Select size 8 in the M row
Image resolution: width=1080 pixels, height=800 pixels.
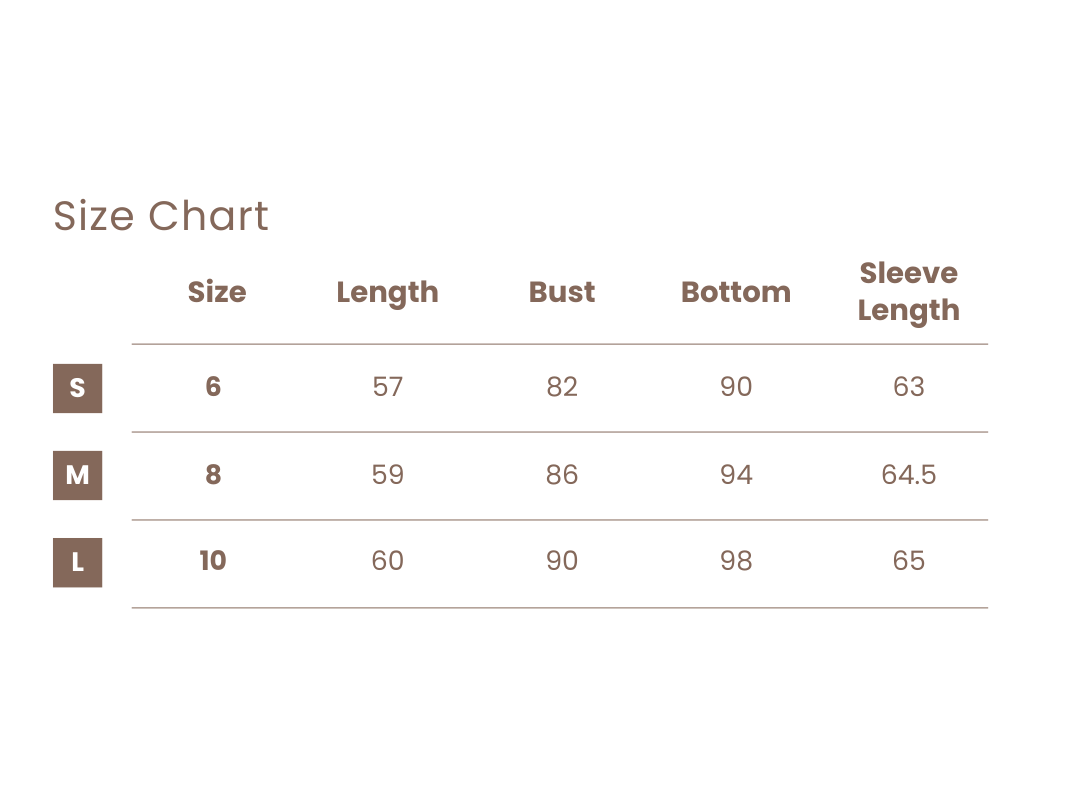click(x=213, y=475)
